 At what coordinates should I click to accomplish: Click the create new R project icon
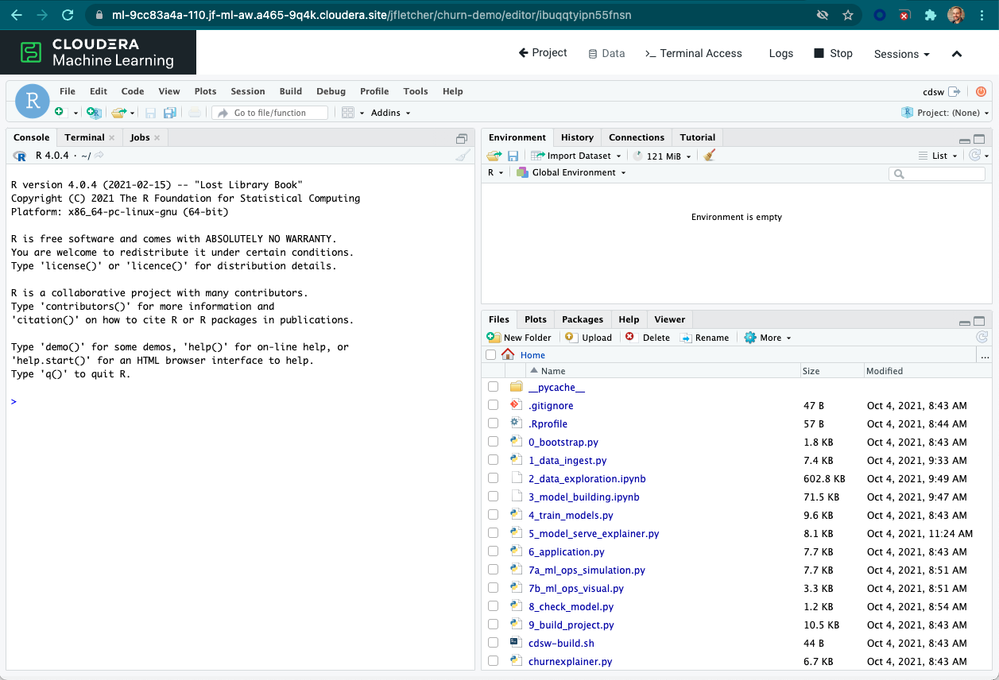(94, 112)
